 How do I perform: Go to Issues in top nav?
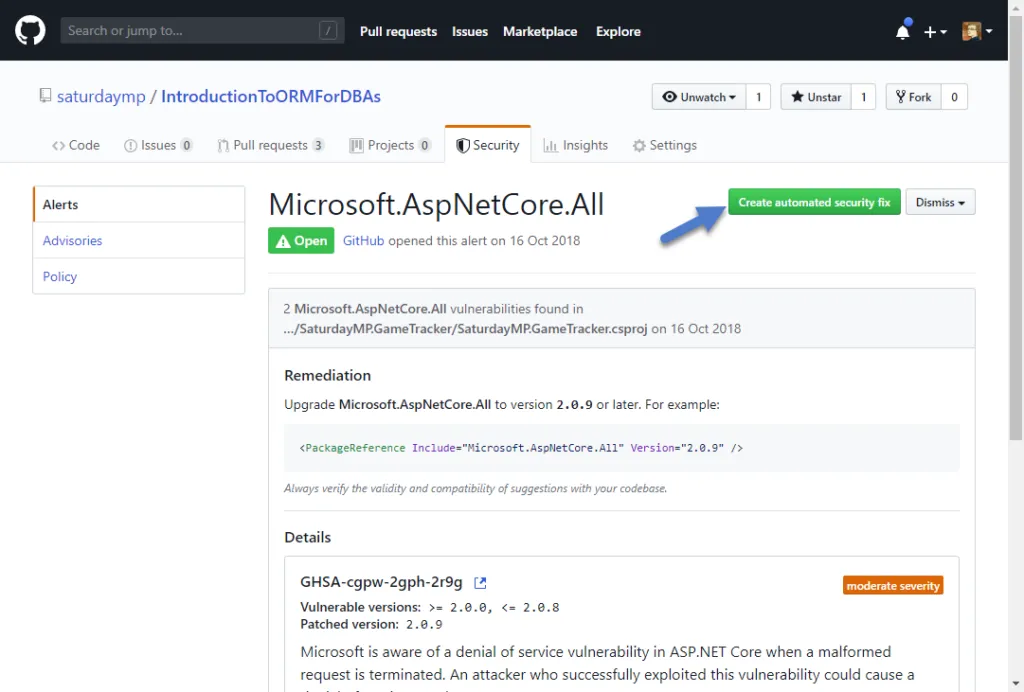[470, 31]
